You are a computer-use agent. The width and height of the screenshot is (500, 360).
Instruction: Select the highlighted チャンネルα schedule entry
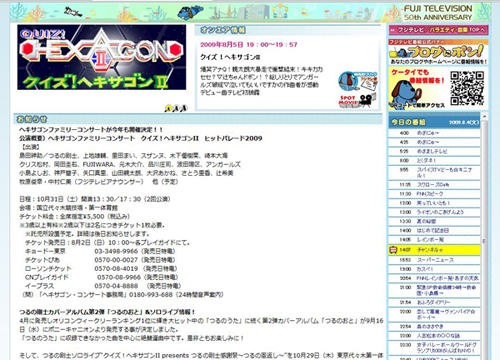[435, 250]
